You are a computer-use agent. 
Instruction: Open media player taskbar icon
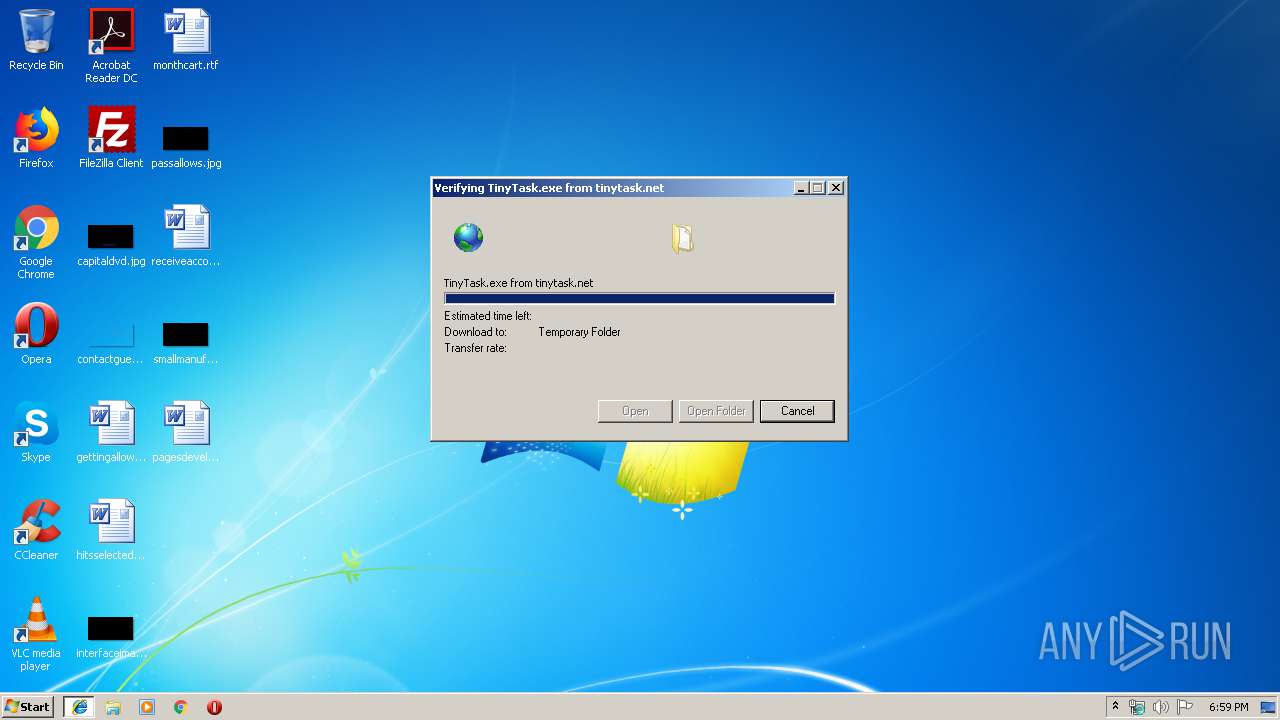click(147, 707)
